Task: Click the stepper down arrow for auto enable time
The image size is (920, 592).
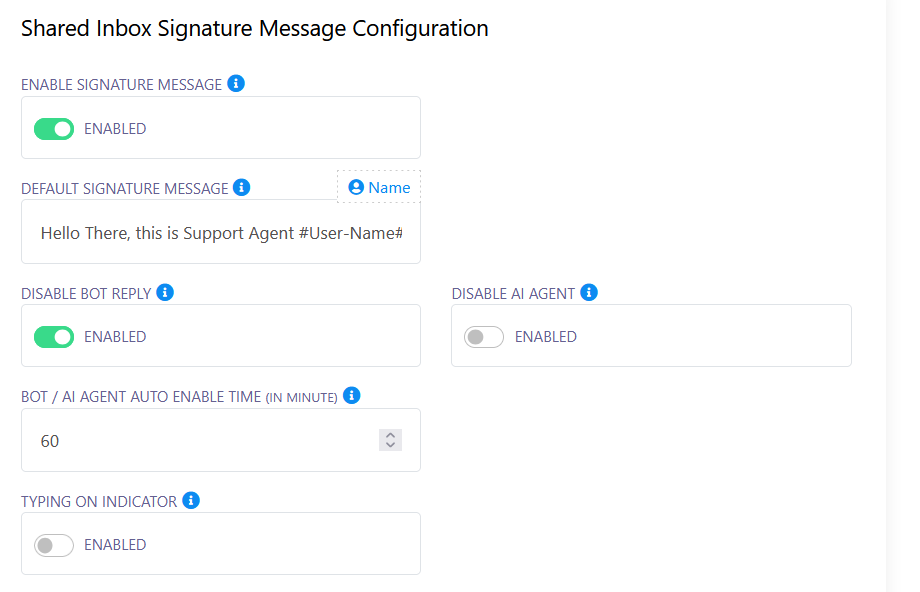Action: tap(390, 444)
